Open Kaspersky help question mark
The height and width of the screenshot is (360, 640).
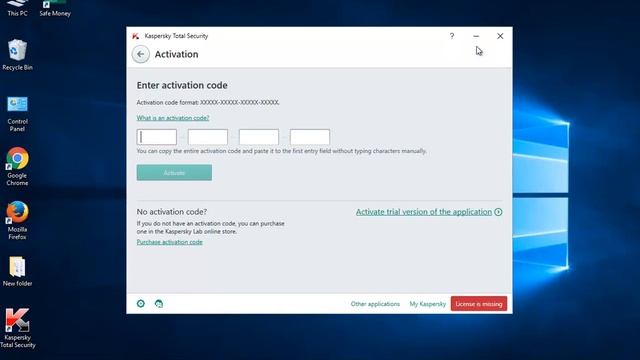(452, 36)
